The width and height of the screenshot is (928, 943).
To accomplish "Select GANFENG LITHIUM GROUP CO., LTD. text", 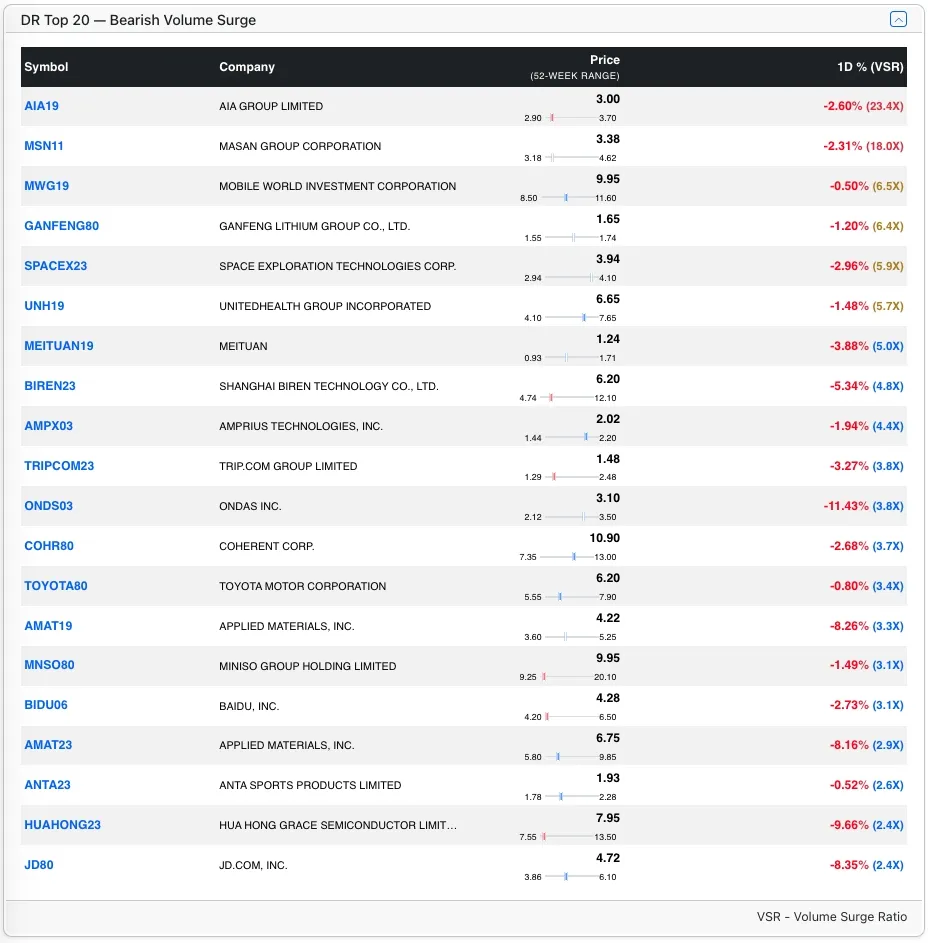I will tap(315, 226).
